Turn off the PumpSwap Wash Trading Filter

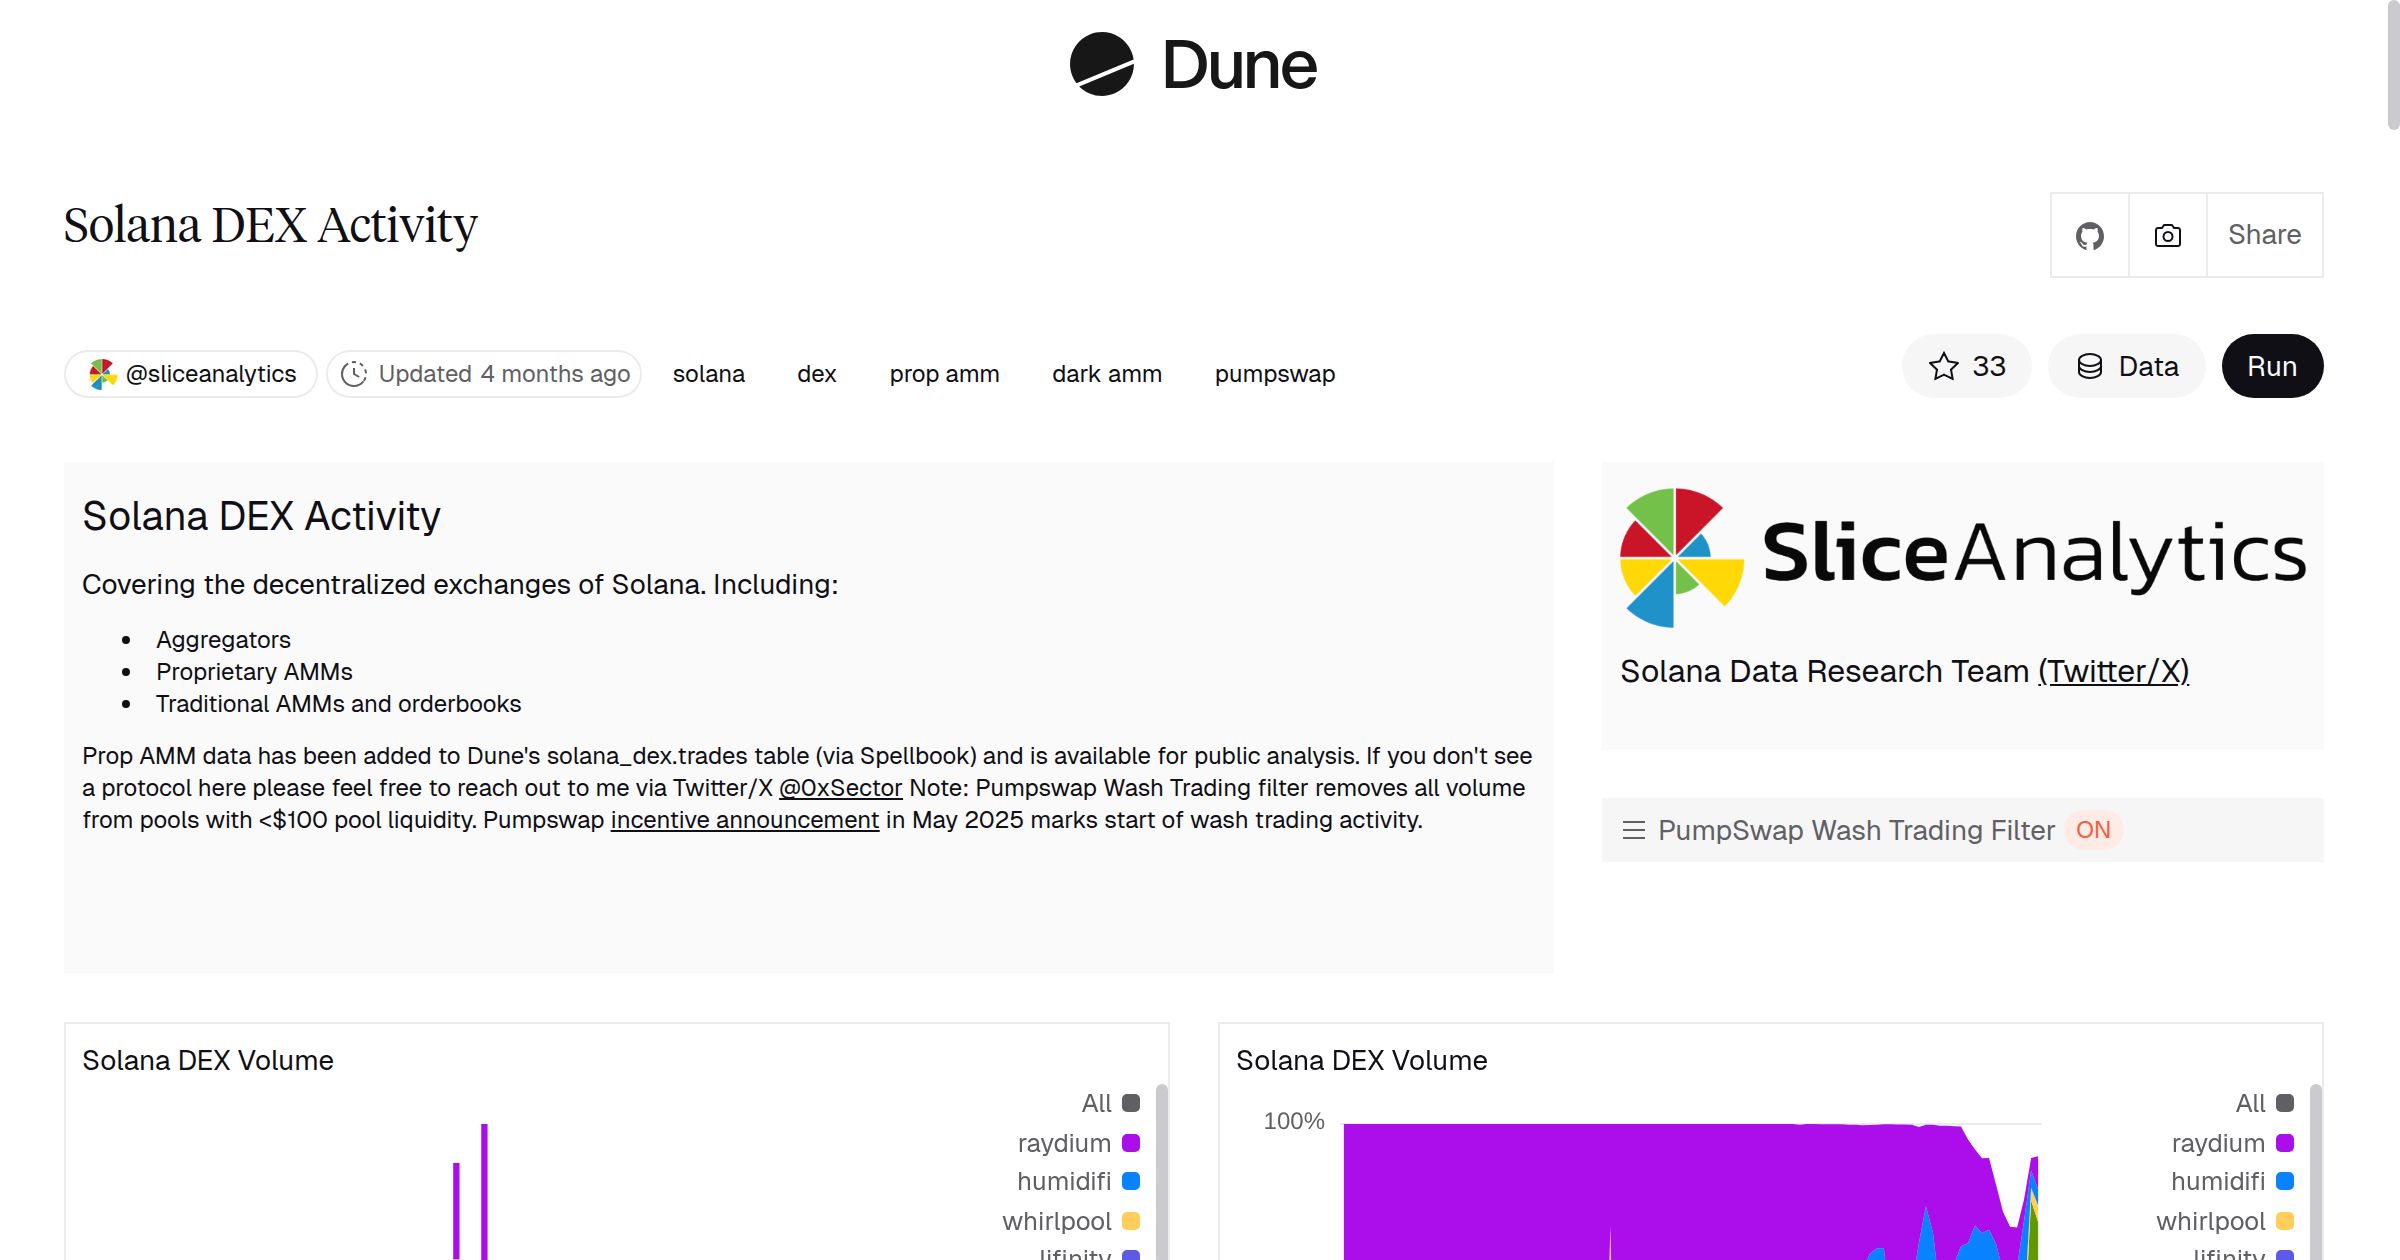tap(2093, 830)
